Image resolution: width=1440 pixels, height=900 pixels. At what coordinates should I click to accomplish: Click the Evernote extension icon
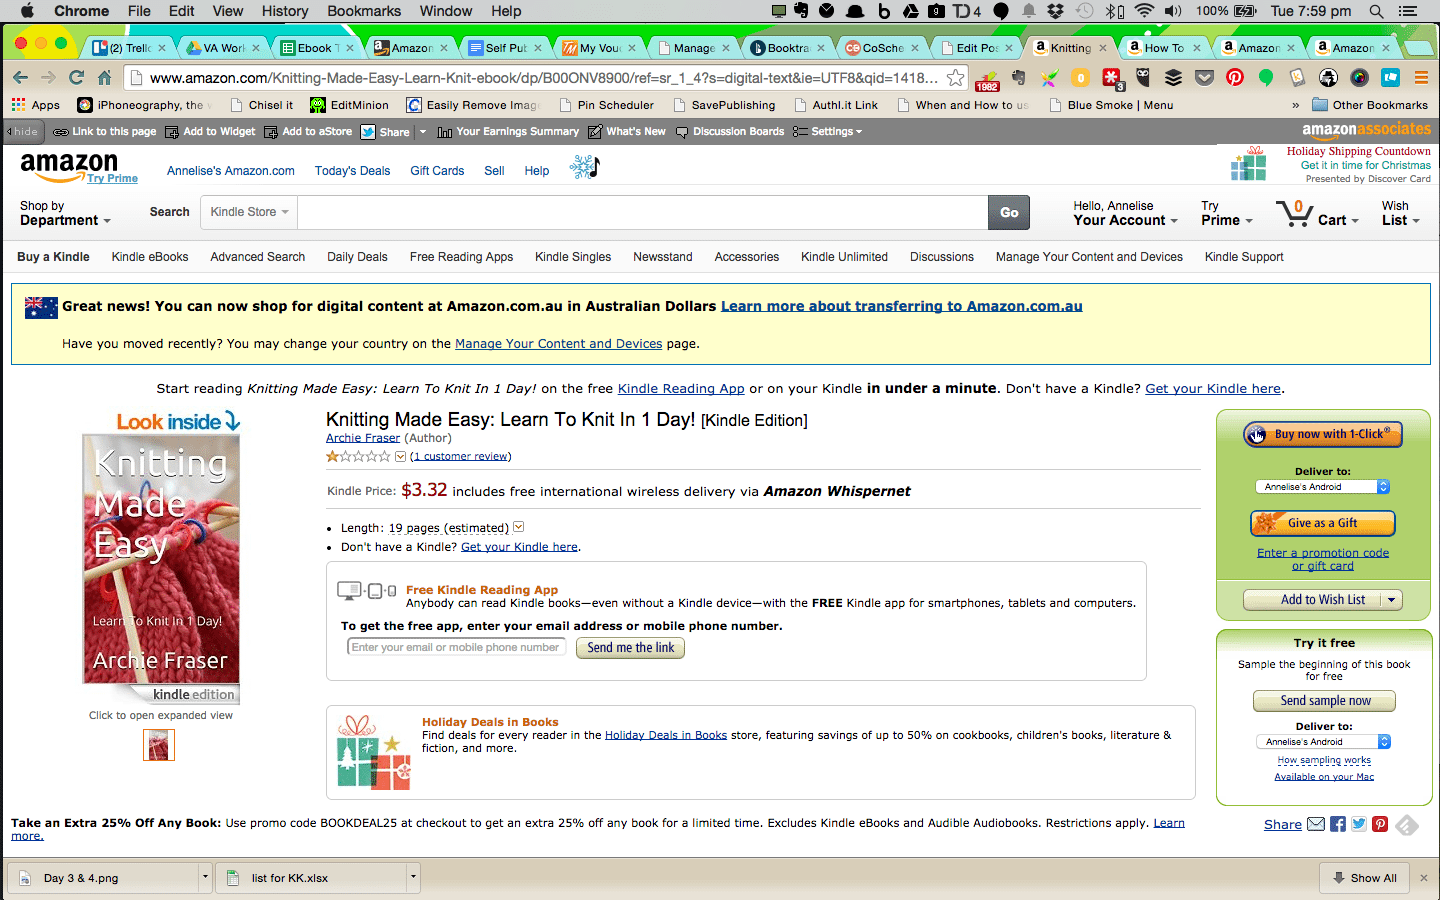[1018, 77]
